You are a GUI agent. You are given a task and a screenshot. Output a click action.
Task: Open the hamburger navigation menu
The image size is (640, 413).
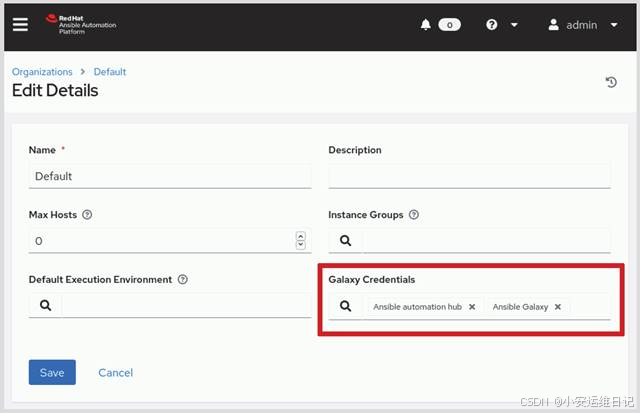point(20,25)
